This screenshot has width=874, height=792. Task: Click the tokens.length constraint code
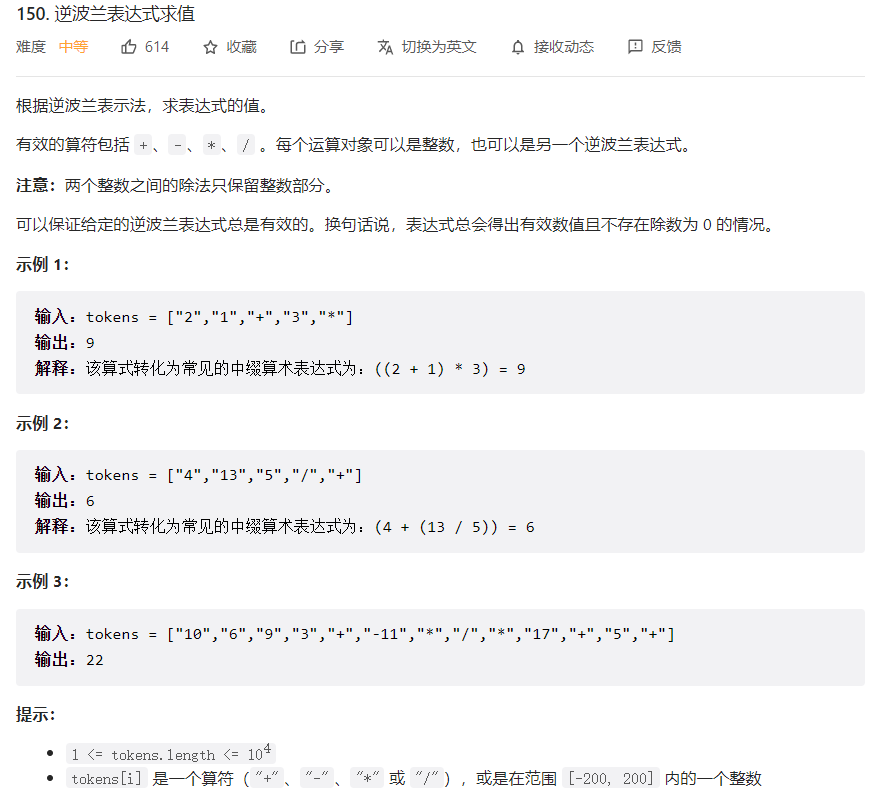(x=171, y=754)
